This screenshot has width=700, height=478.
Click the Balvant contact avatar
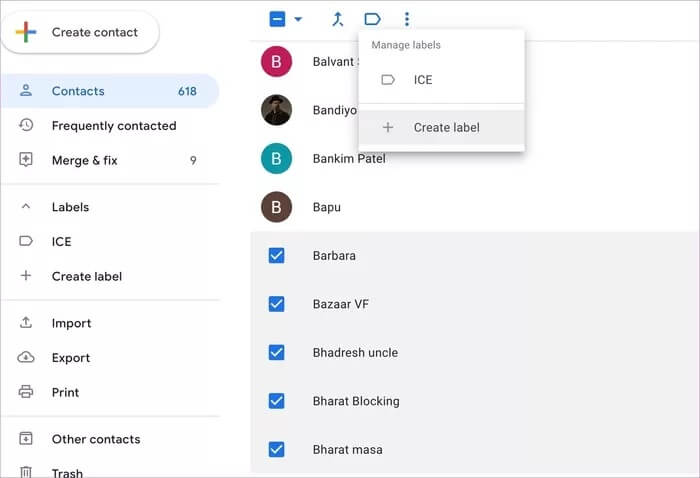[277, 62]
